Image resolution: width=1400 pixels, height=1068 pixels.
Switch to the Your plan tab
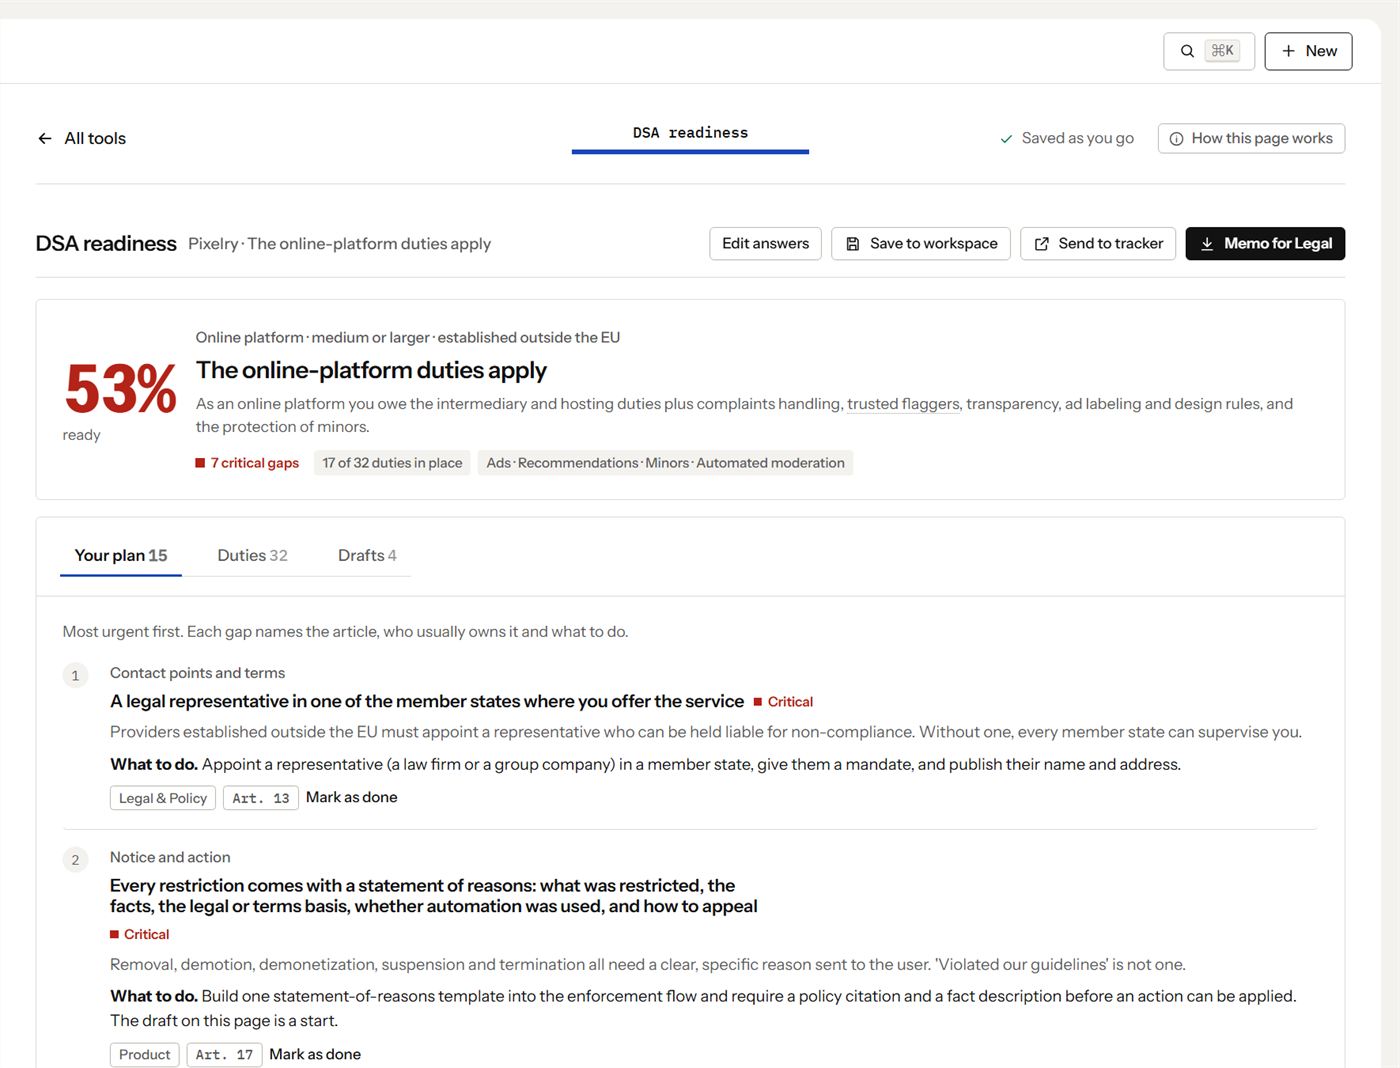coord(121,555)
